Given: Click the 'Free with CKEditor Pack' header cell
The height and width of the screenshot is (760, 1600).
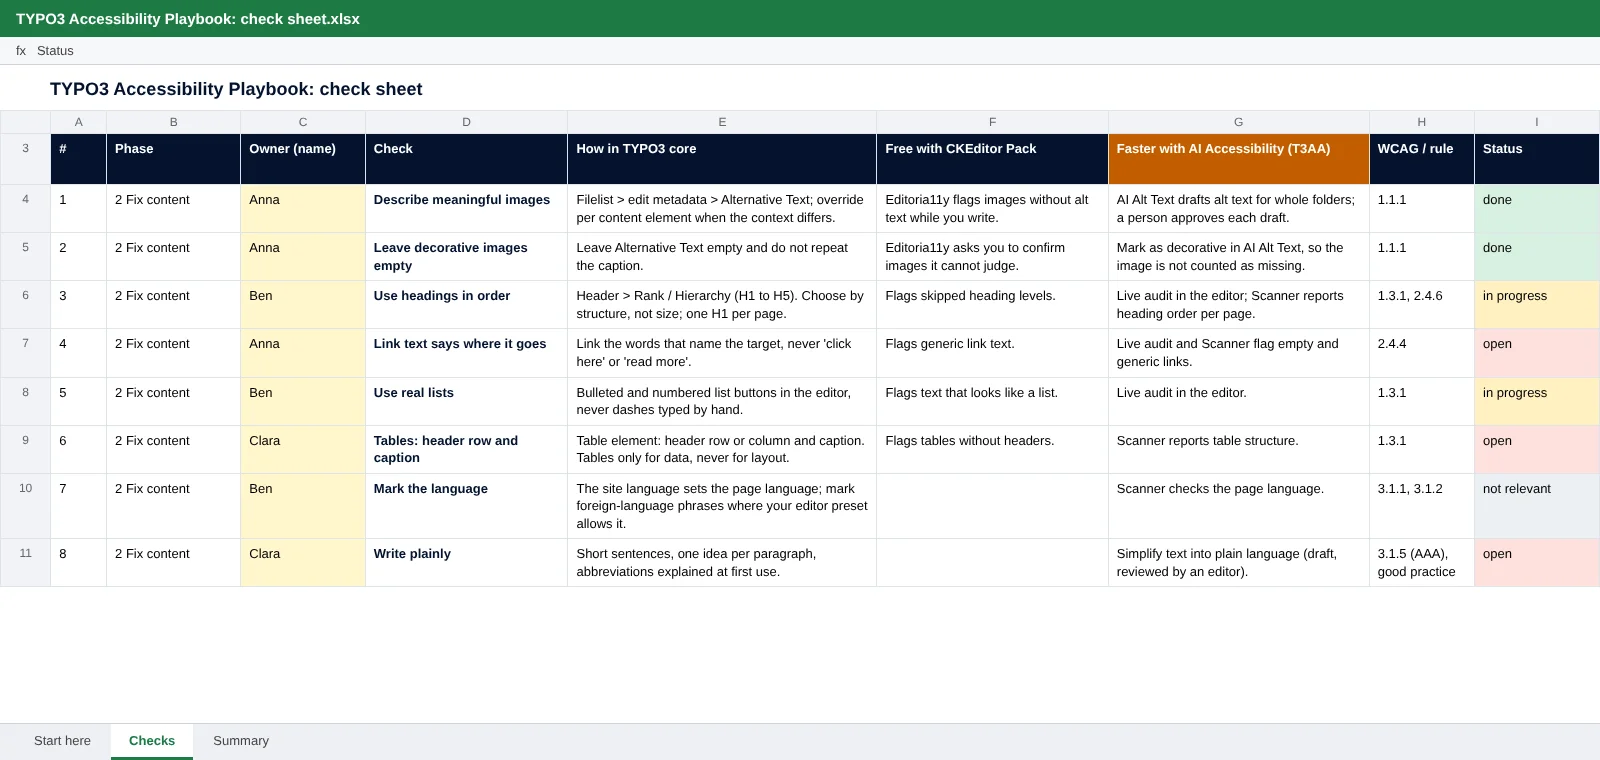Looking at the screenshot, I should pos(992,159).
